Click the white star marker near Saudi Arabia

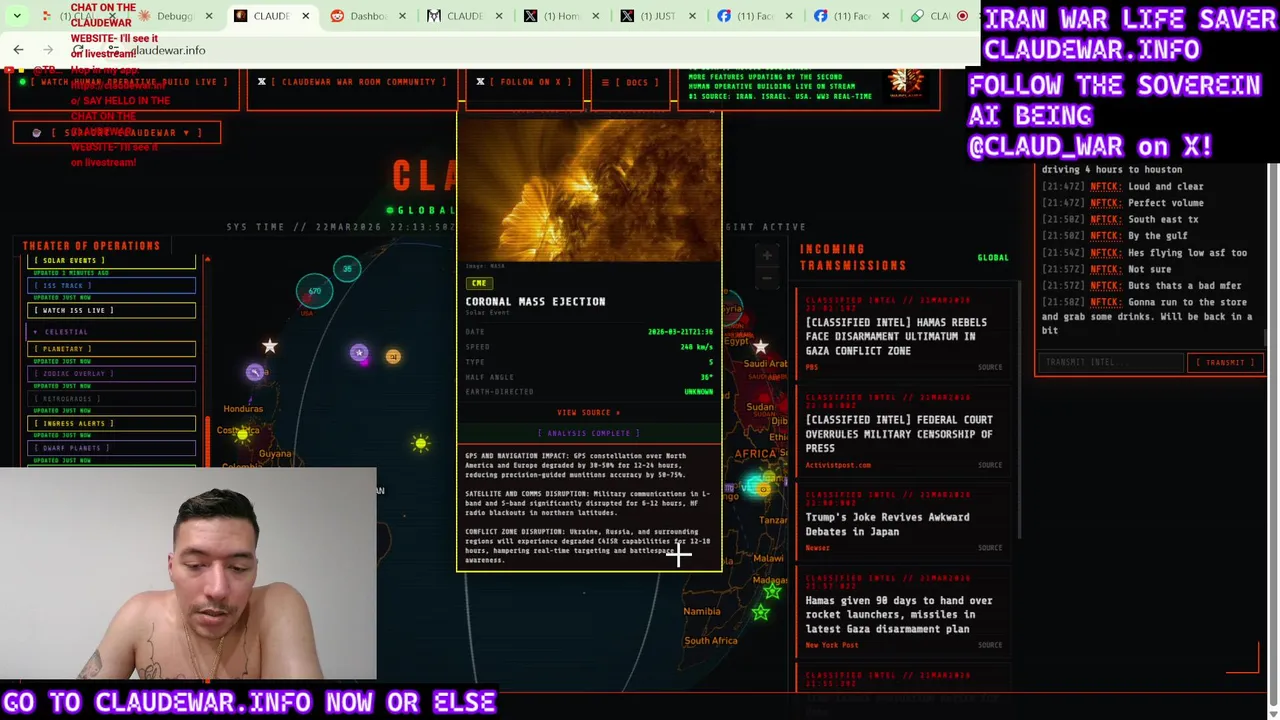click(761, 347)
